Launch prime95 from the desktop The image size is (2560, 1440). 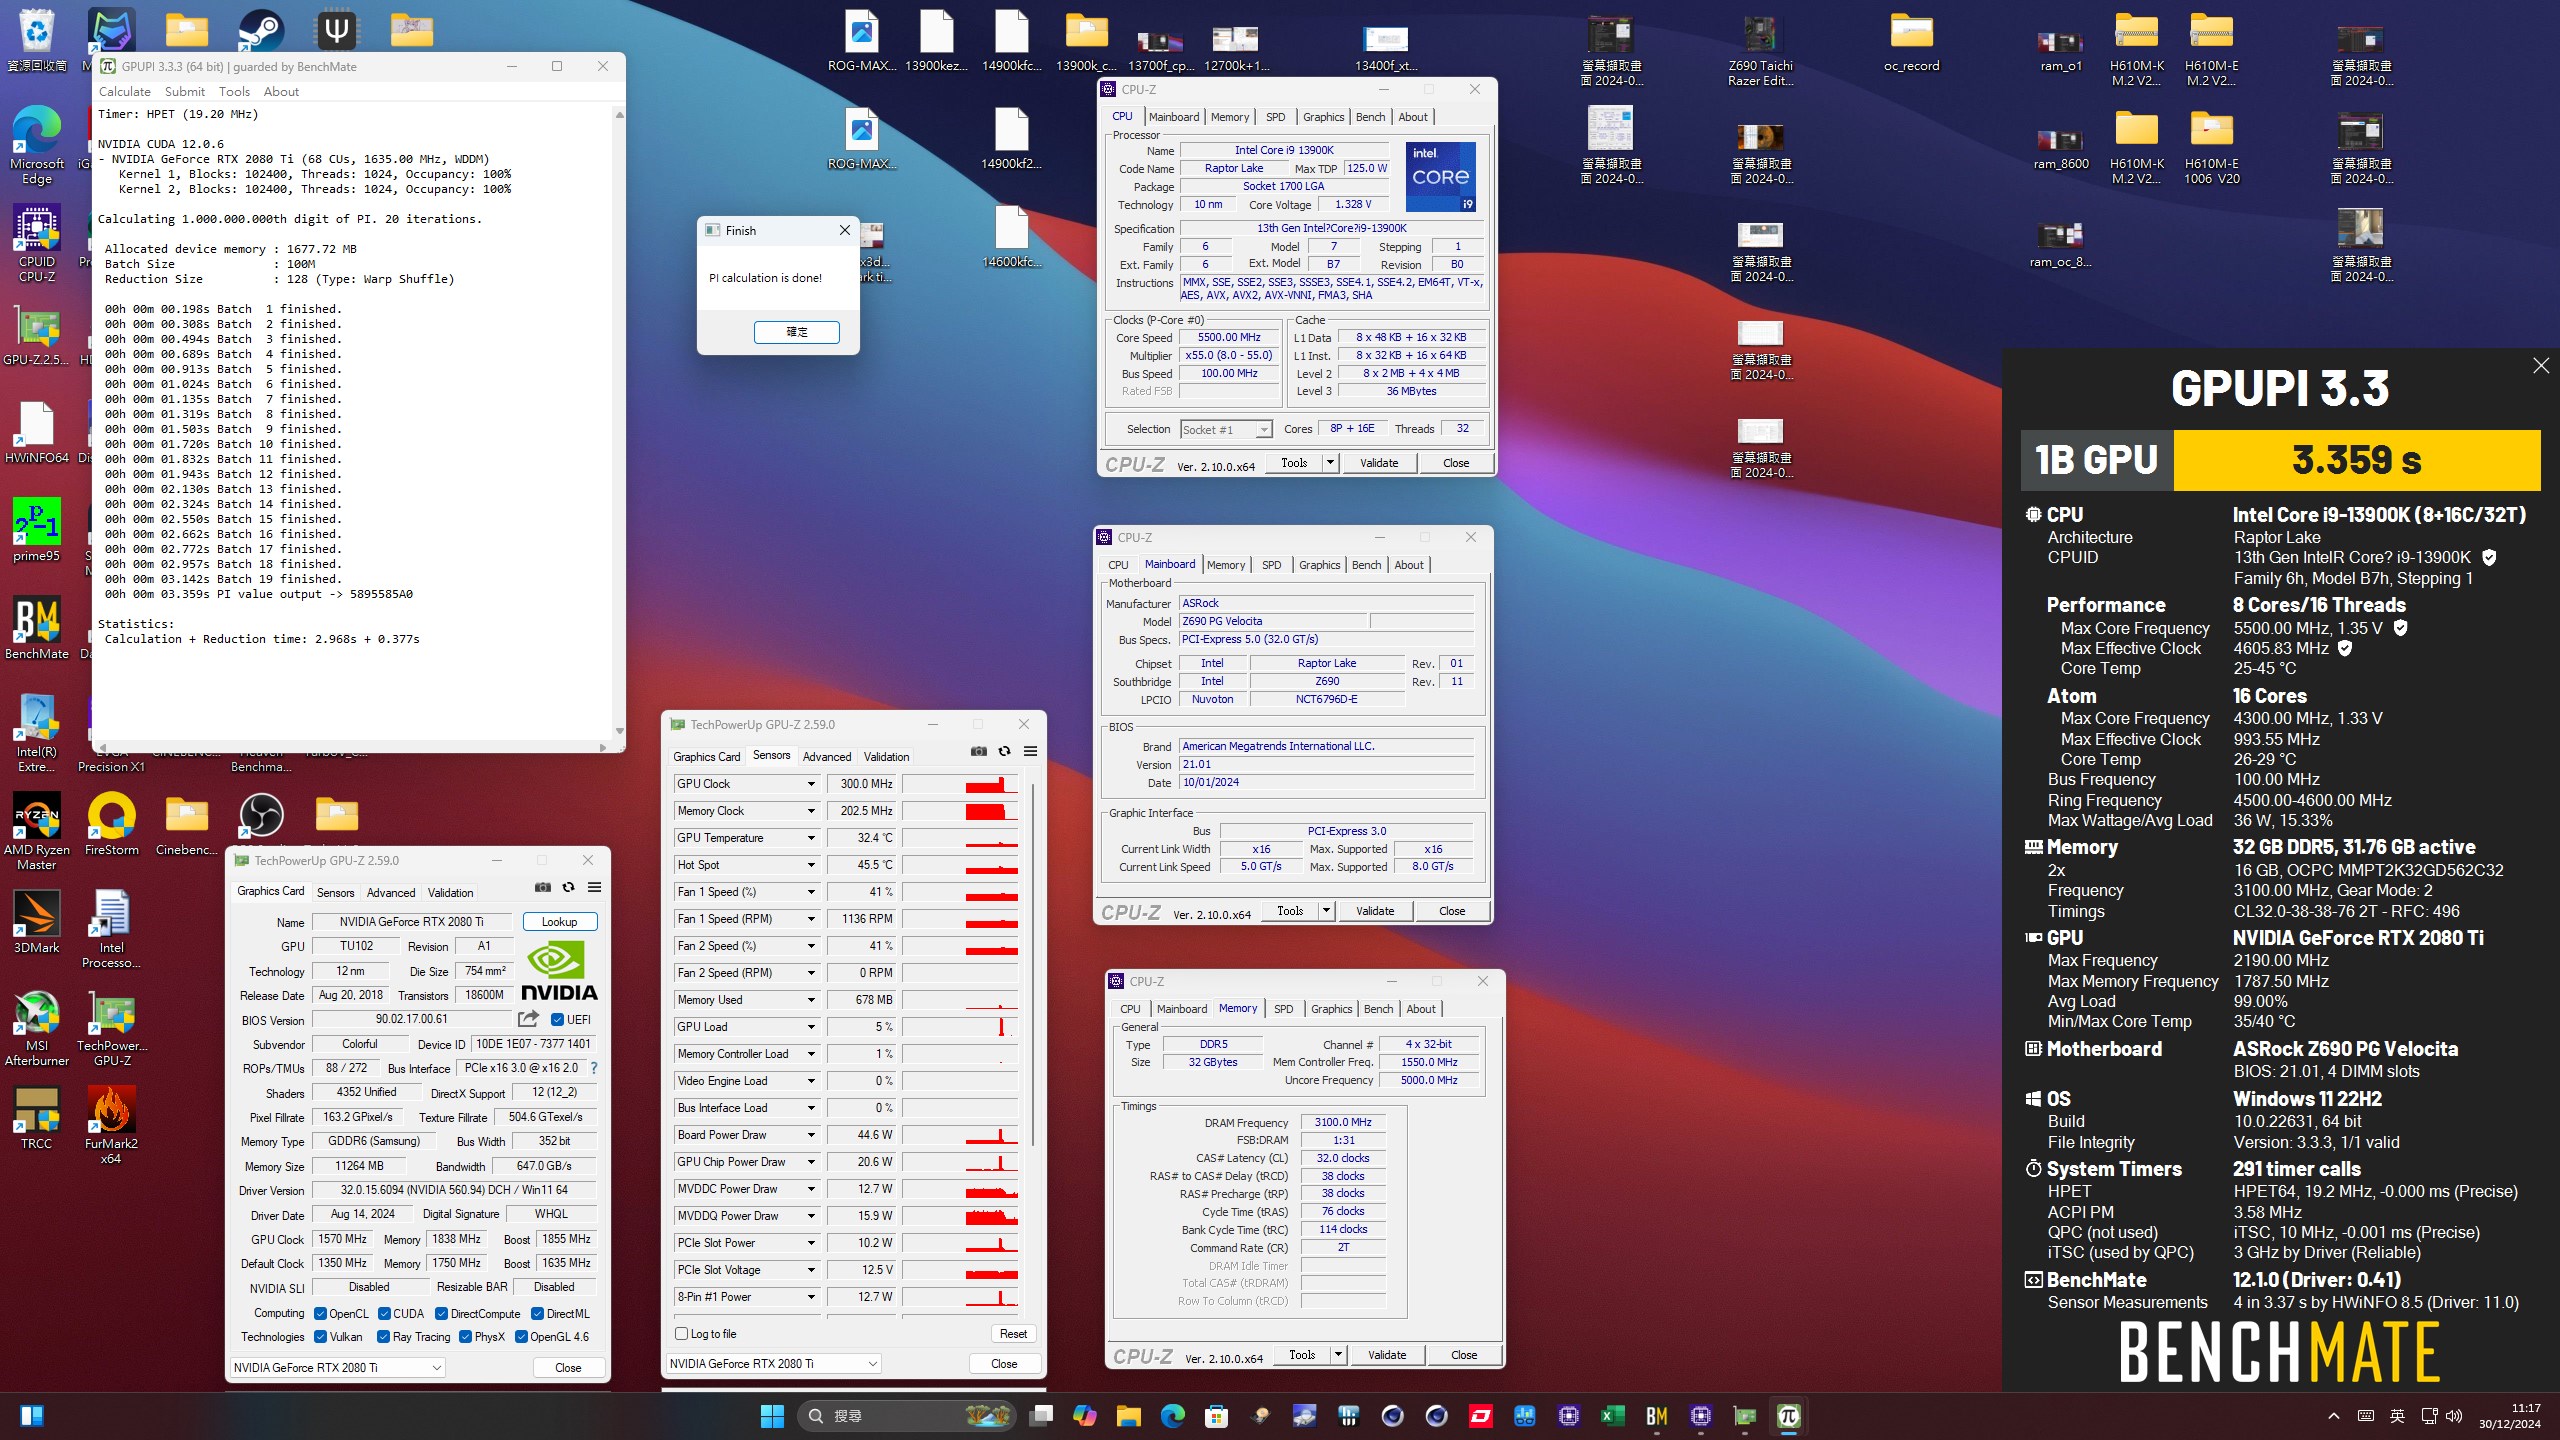point(36,530)
